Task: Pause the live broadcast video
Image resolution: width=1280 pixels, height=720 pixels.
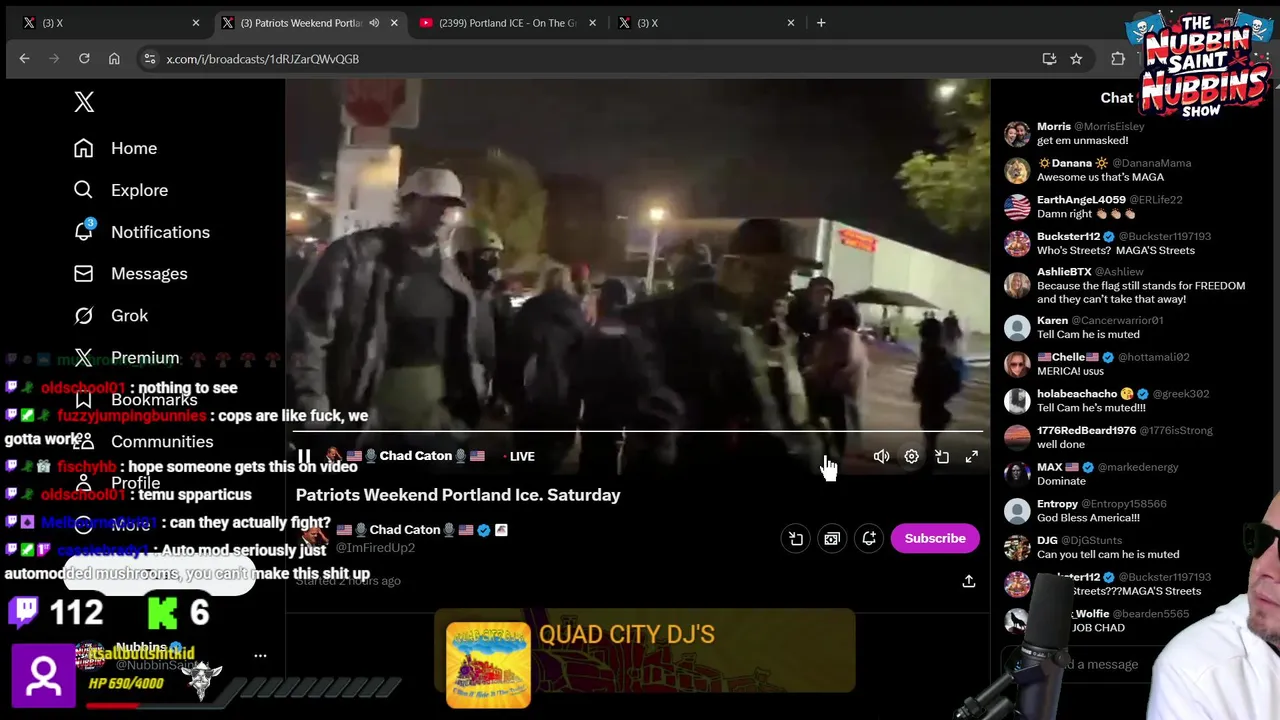Action: [304, 456]
